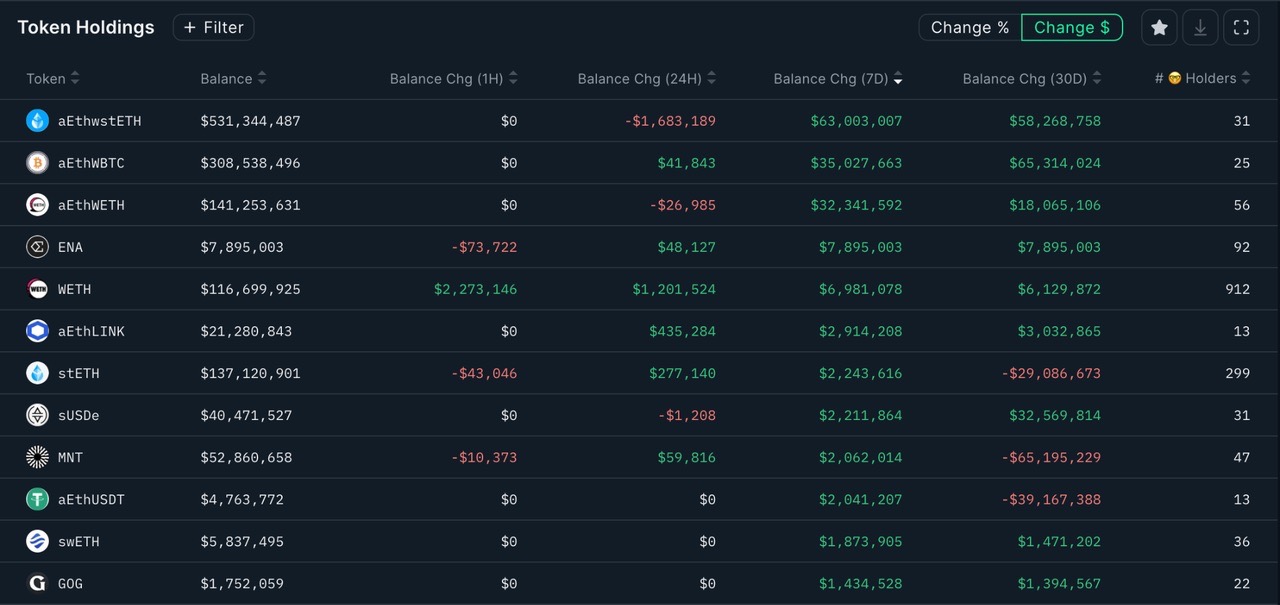The height and width of the screenshot is (605, 1280).
Task: Click the download icon button
Action: pyautogui.click(x=1200, y=28)
